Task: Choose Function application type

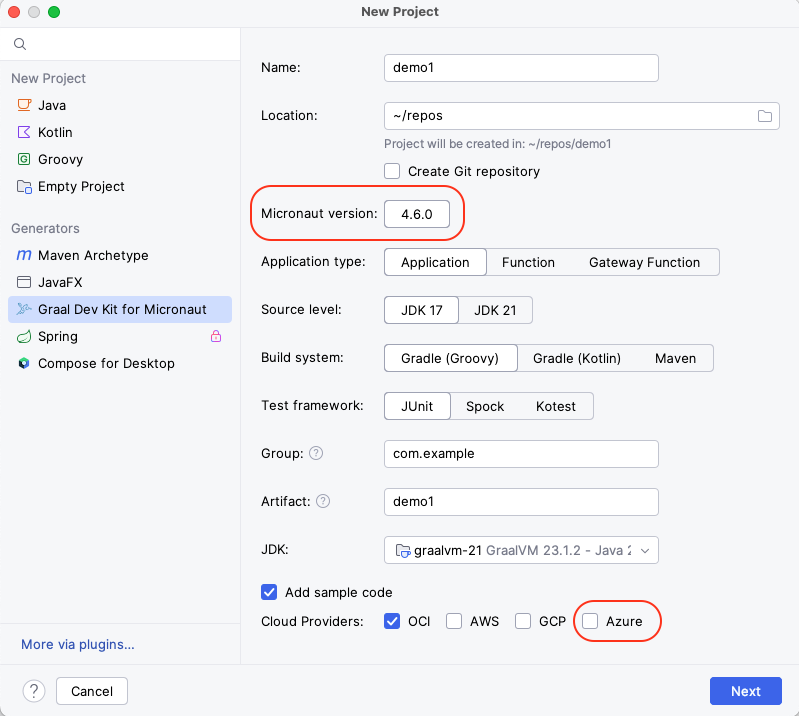Action: click(528, 262)
